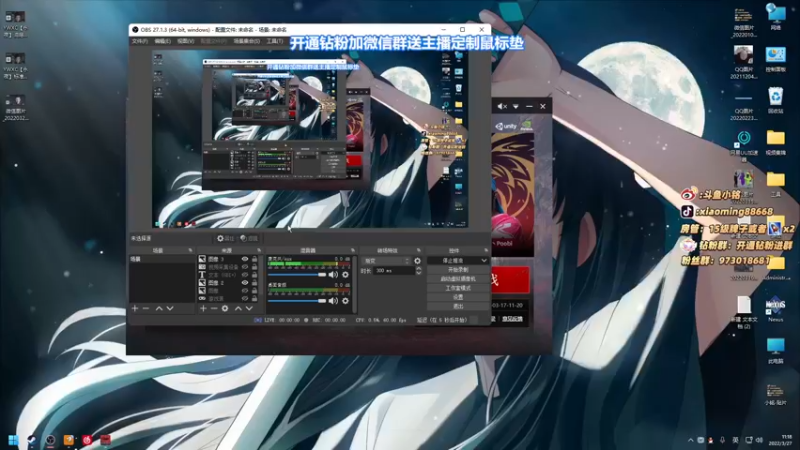Move scene down in Scenes panel
This screenshot has height=450, width=800.
(x=170, y=309)
